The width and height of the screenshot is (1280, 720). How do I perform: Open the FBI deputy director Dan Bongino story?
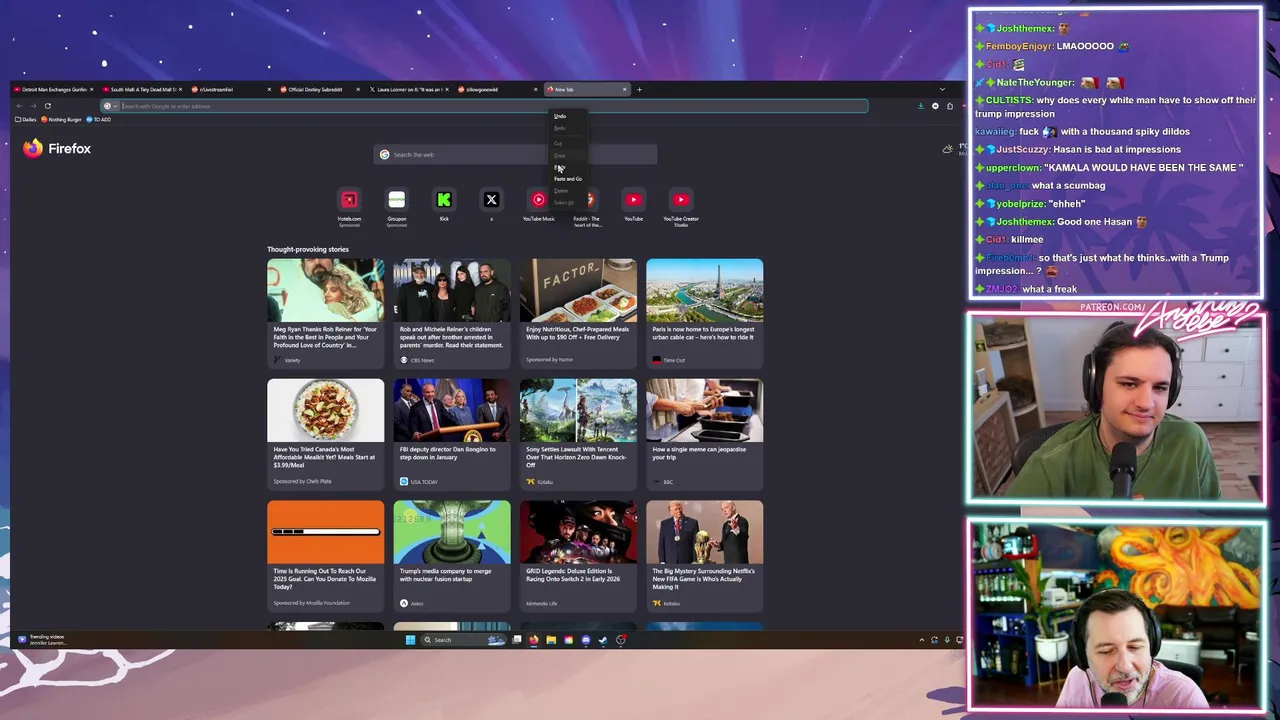(452, 433)
